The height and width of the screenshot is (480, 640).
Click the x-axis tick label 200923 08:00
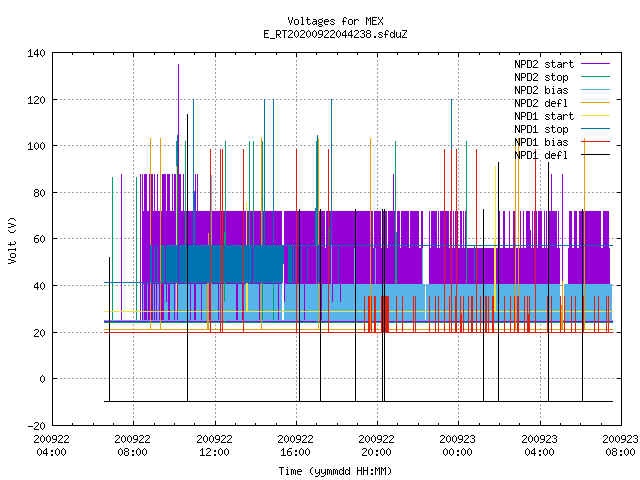(x=620, y=446)
